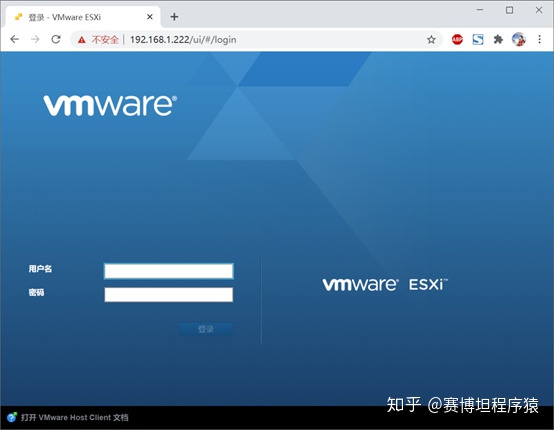The height and width of the screenshot is (430, 554).
Task: Click the browser forward arrow
Action: point(35,39)
